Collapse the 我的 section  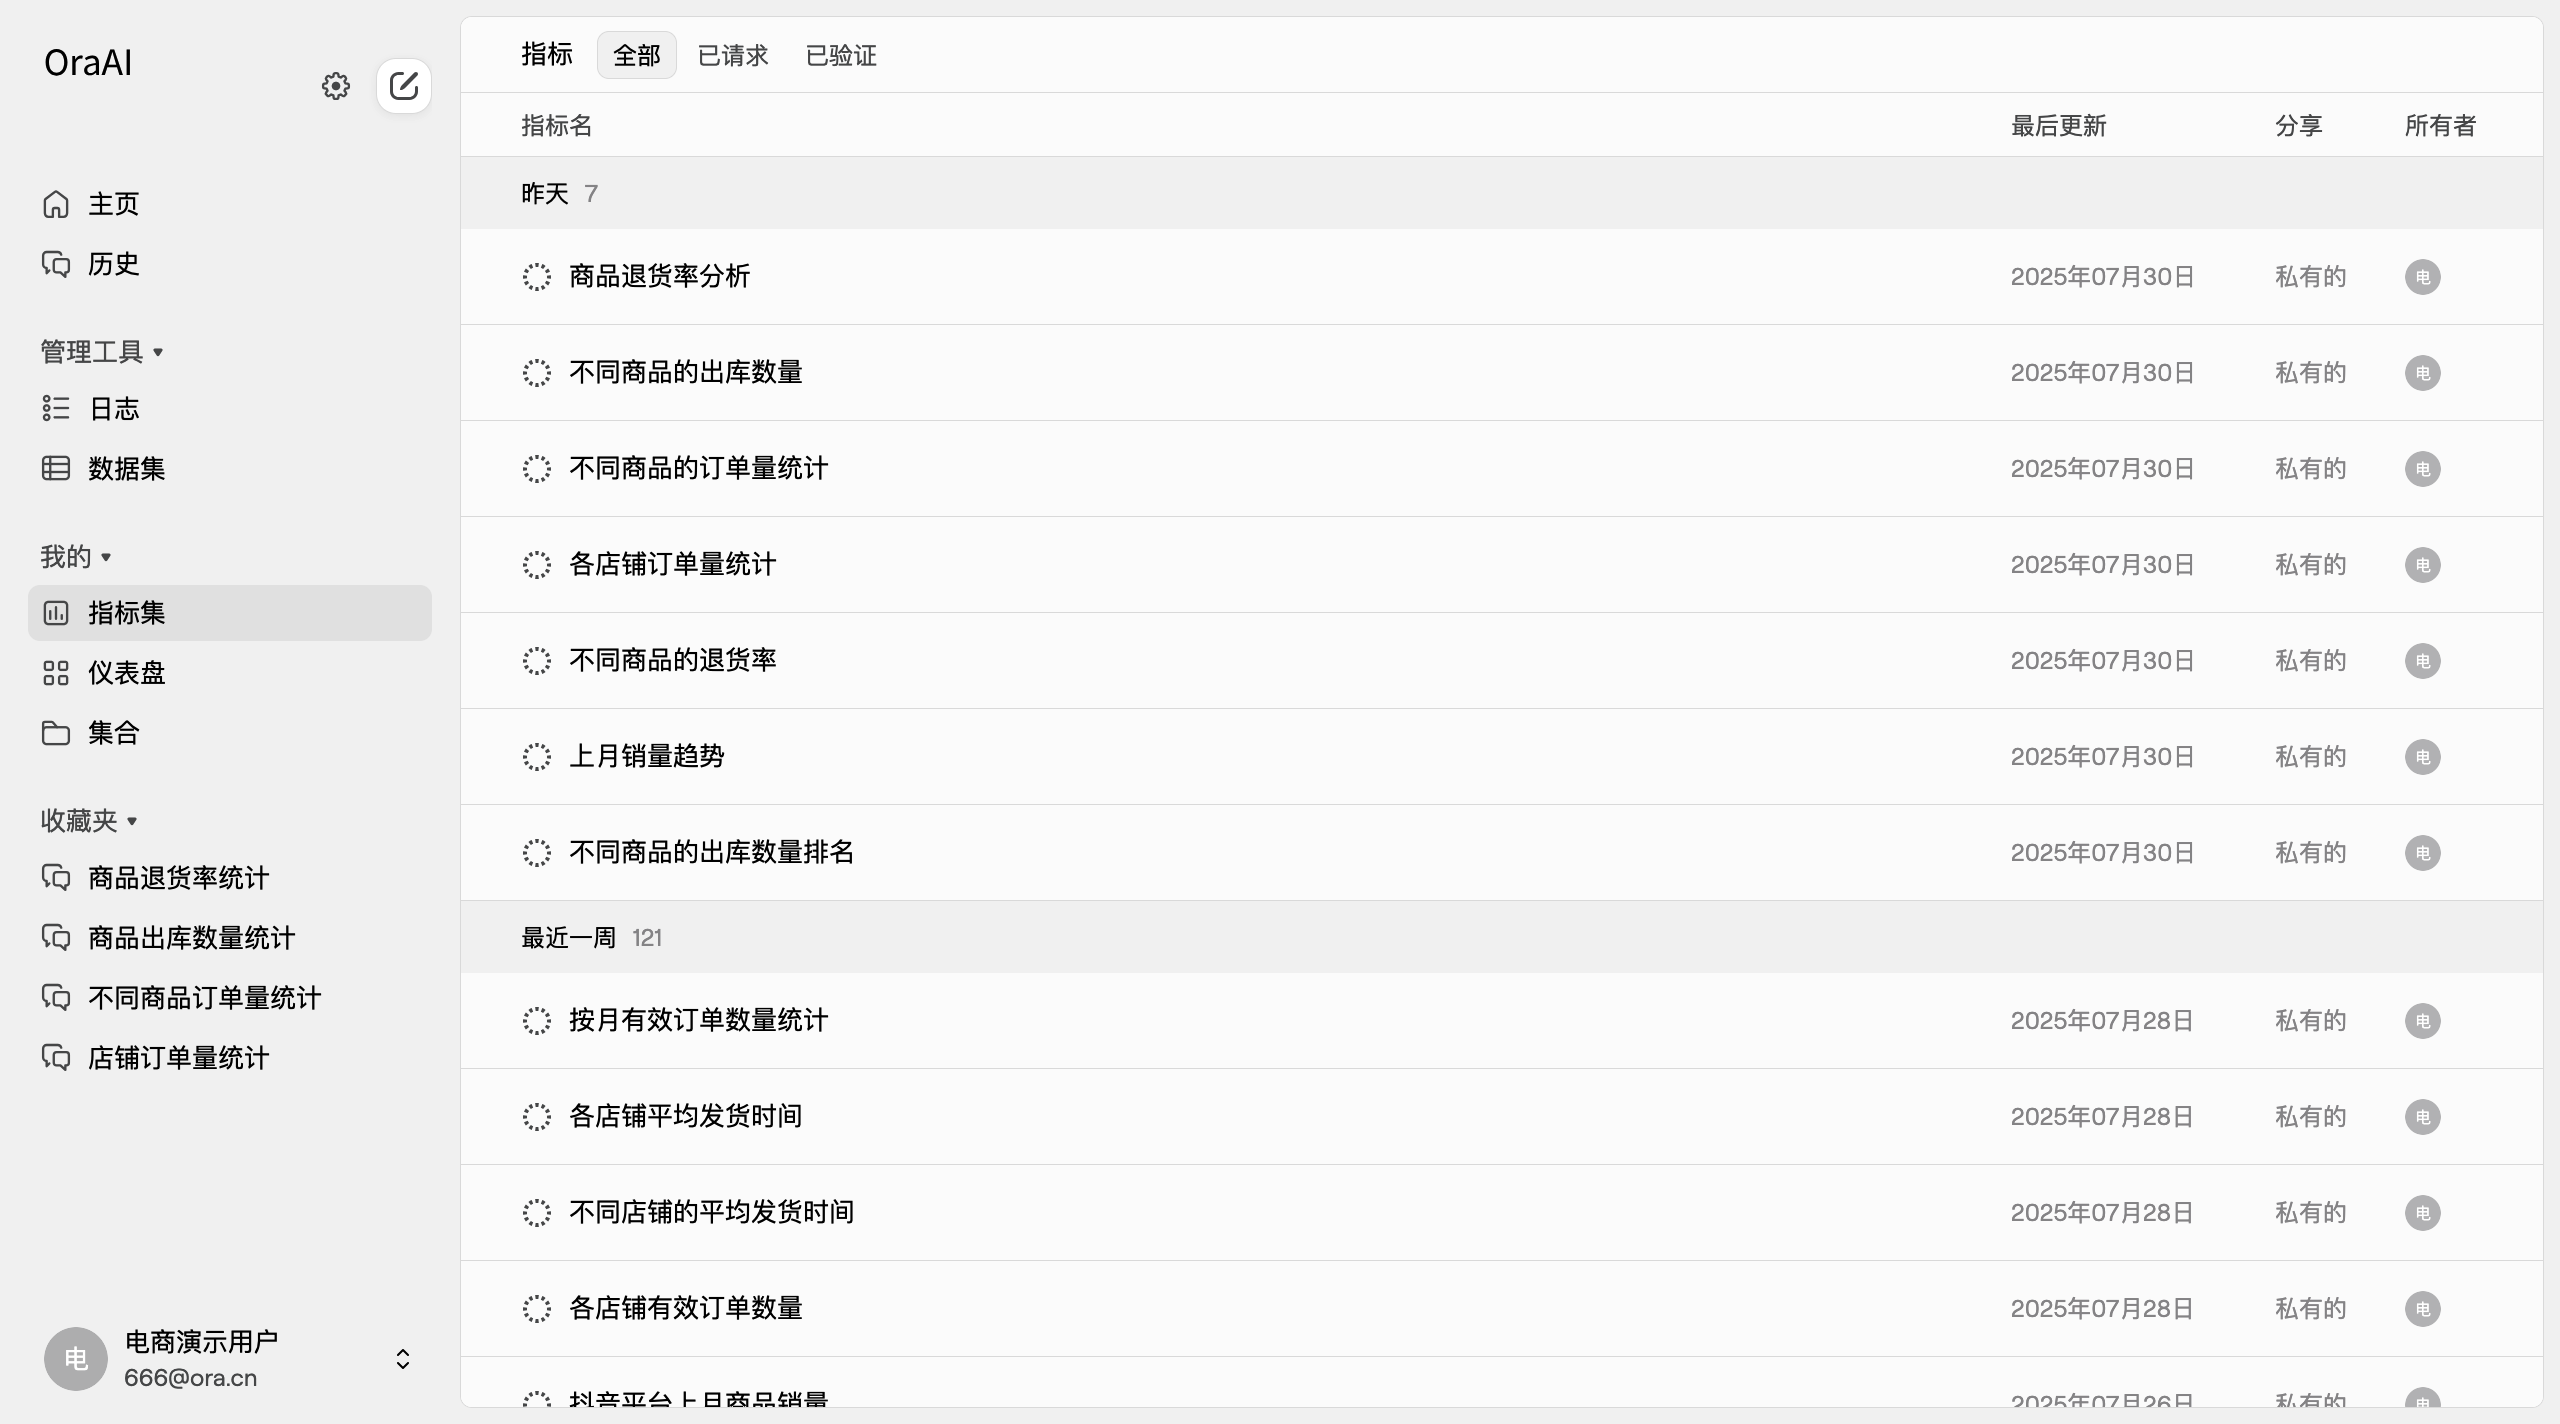coord(106,557)
